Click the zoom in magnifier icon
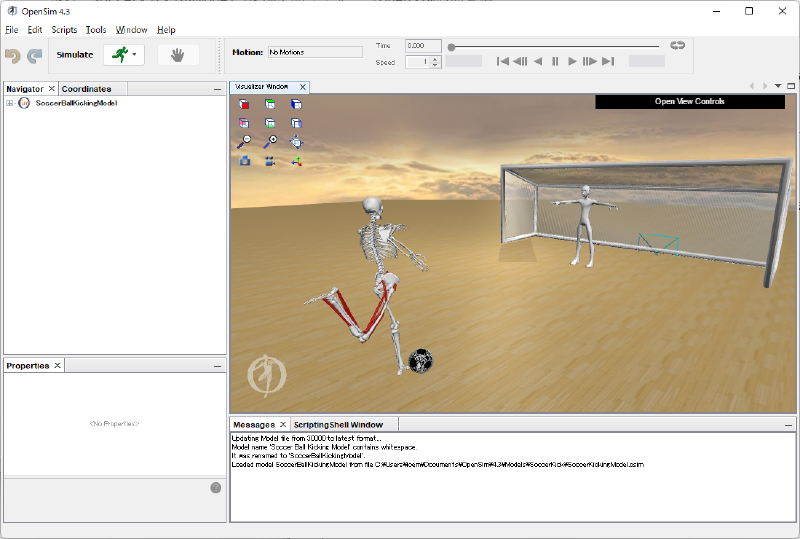Screen dimensions: 800x539 270,142
